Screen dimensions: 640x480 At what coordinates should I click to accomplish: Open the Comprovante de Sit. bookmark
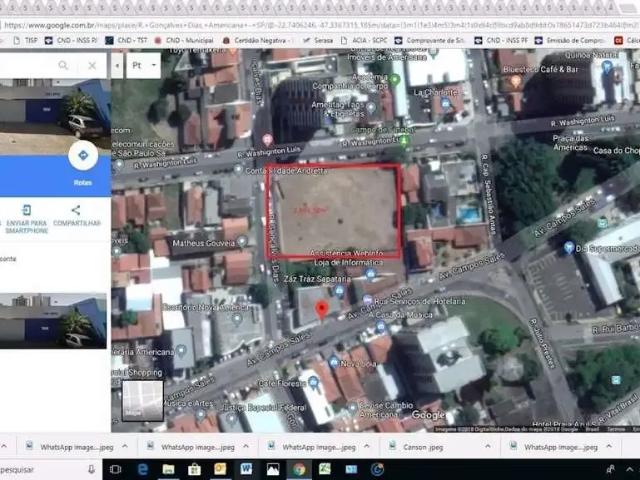(430, 40)
